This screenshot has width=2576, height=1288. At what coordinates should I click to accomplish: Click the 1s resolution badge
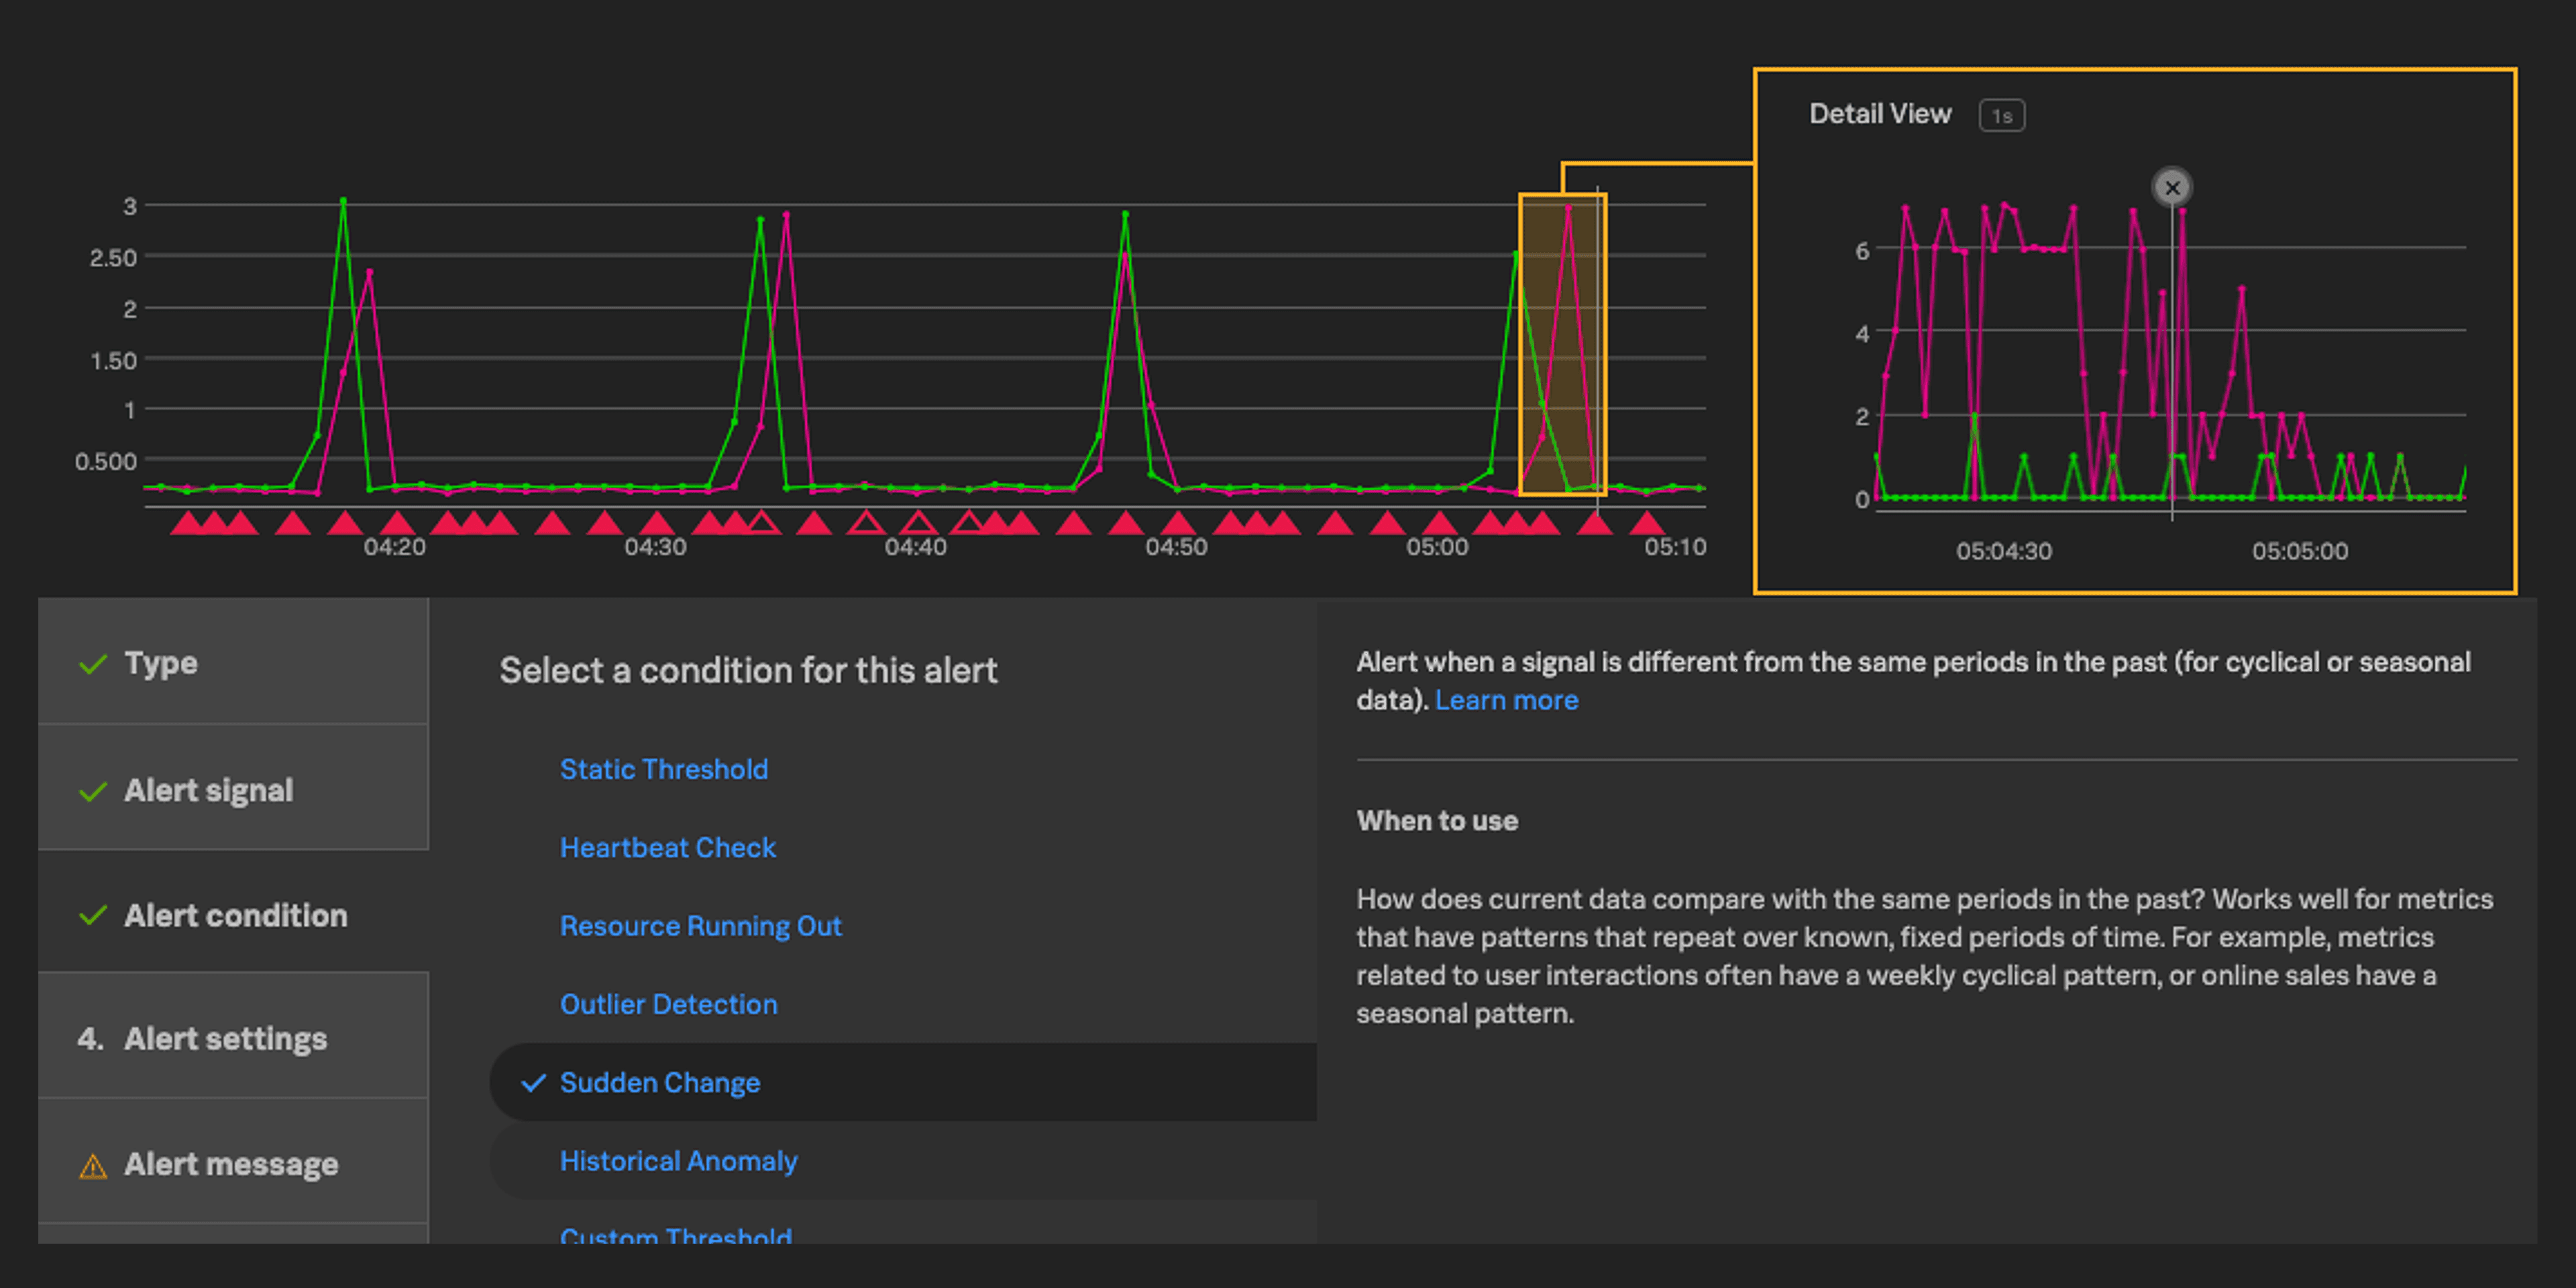[2001, 116]
